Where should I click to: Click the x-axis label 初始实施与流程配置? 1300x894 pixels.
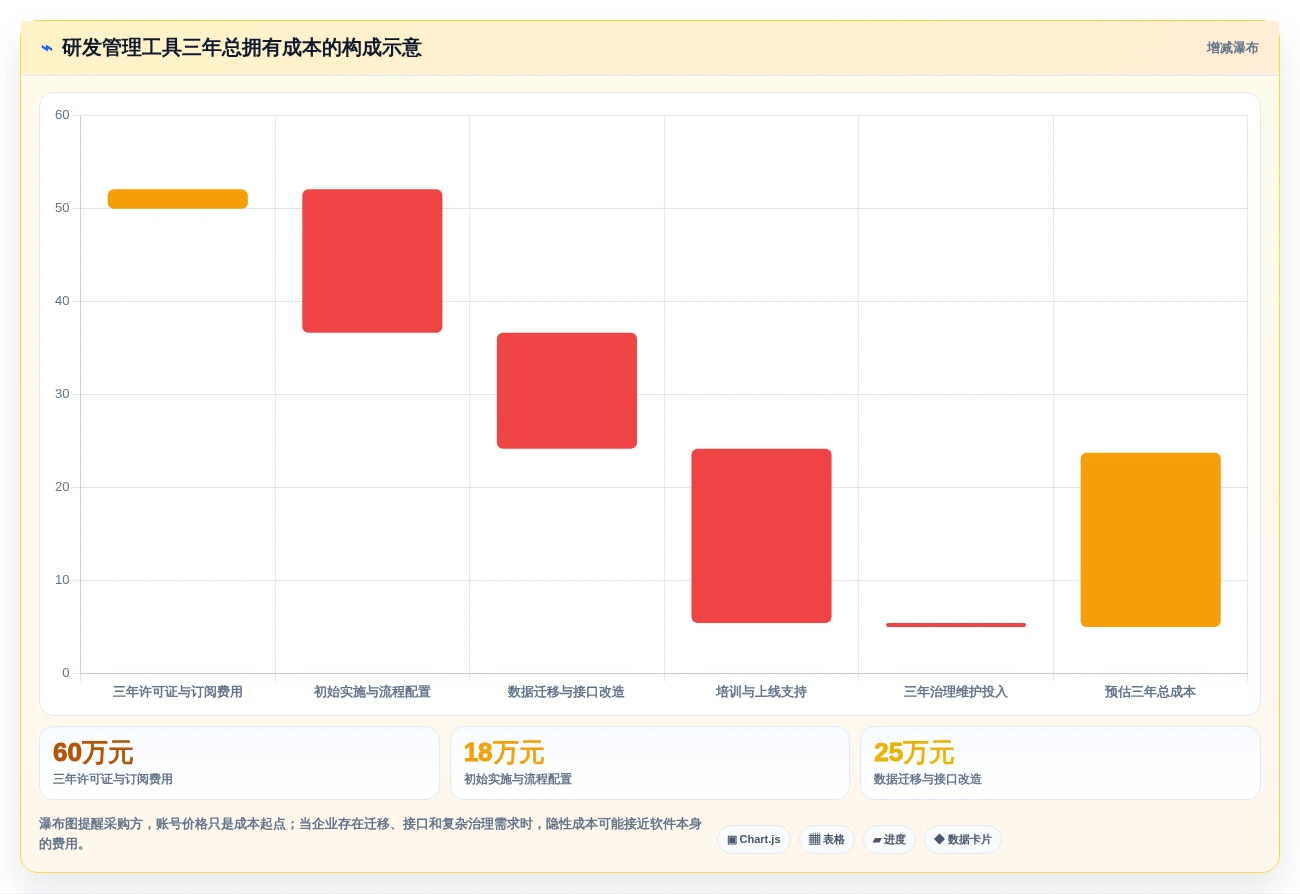tap(372, 692)
